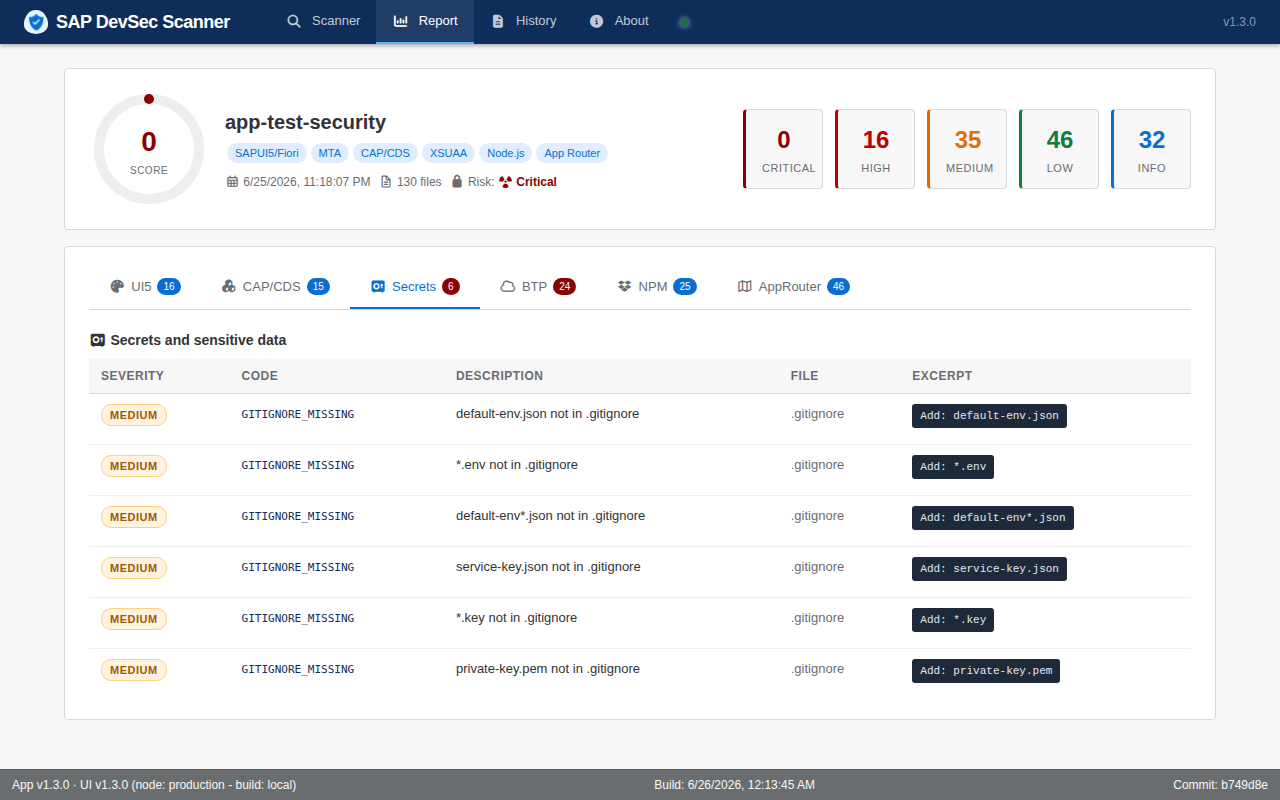Switch to the NPM tab
The image size is (1280, 800).
(657, 287)
